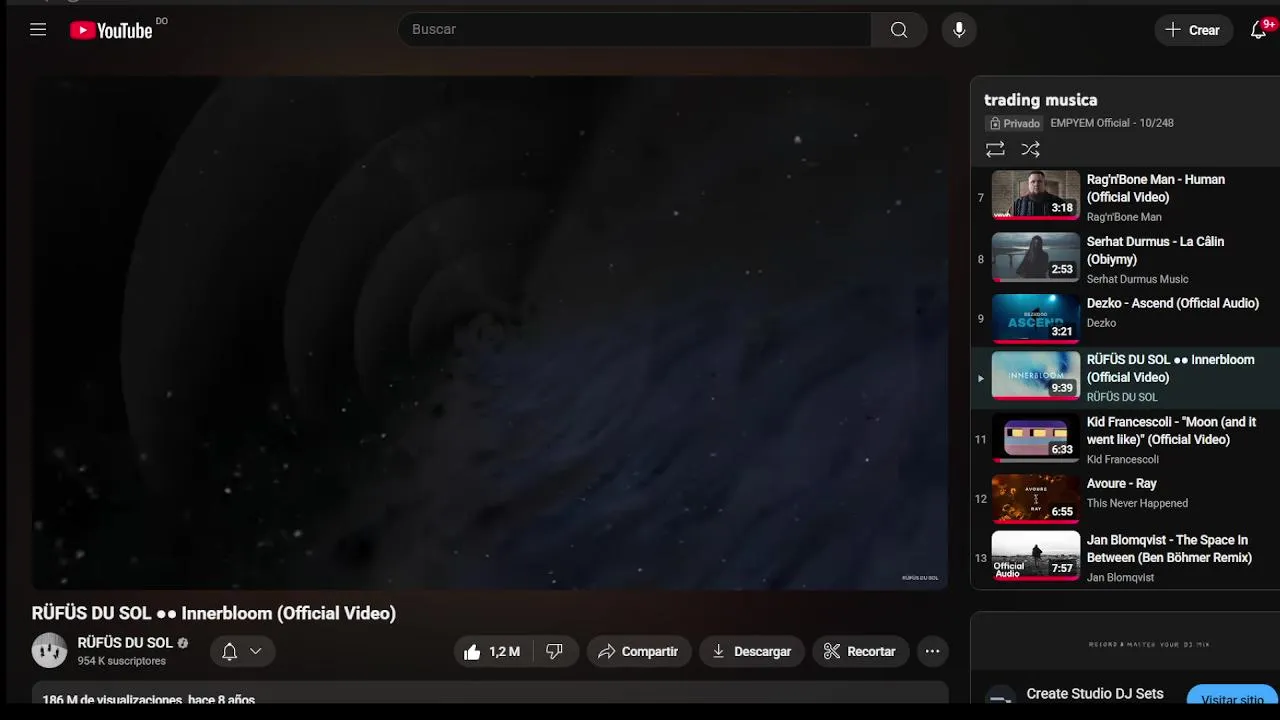Click Descargar download button

click(x=751, y=651)
